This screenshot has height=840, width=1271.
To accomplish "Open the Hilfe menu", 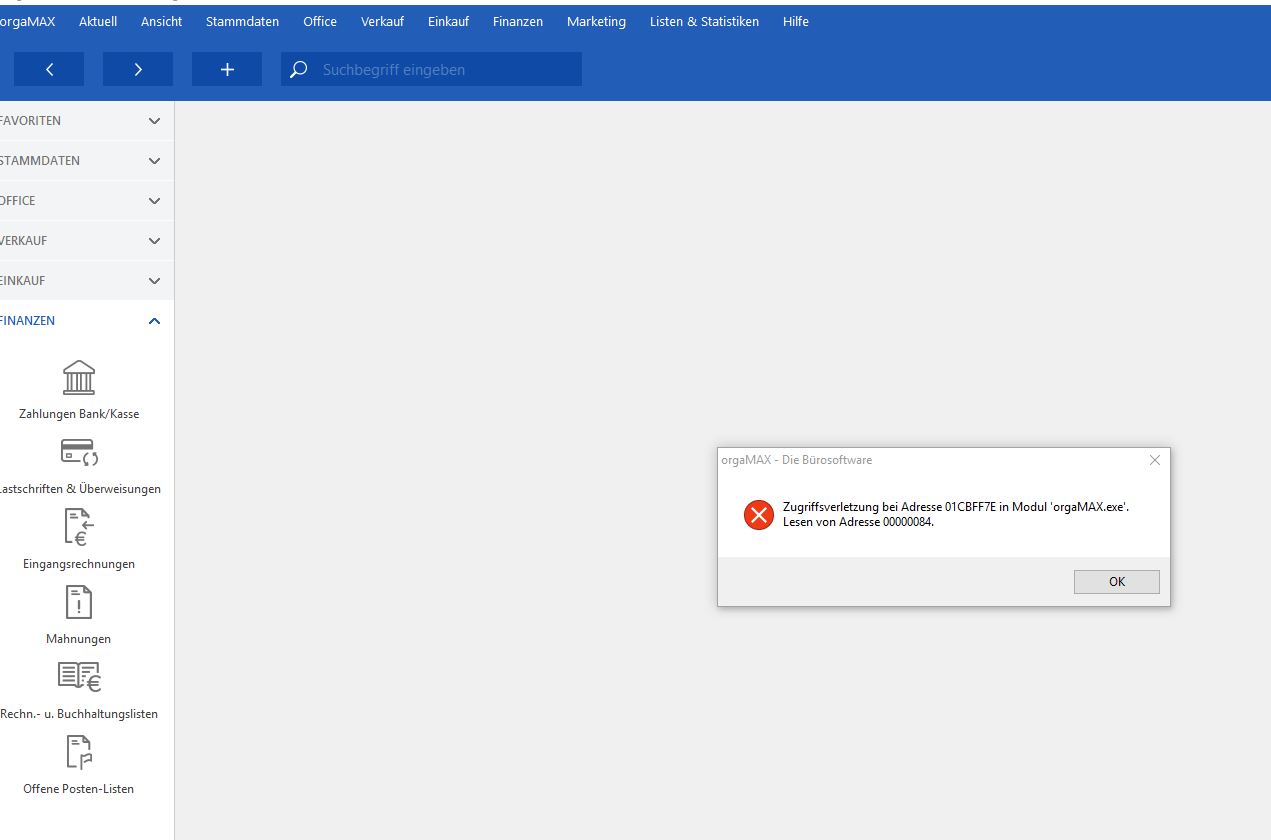I will 796,21.
